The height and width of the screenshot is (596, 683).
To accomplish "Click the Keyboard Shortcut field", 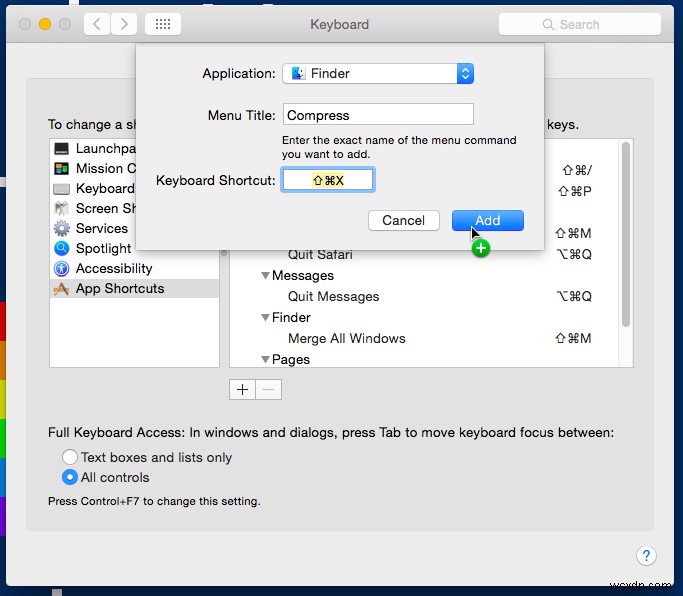I will [328, 180].
